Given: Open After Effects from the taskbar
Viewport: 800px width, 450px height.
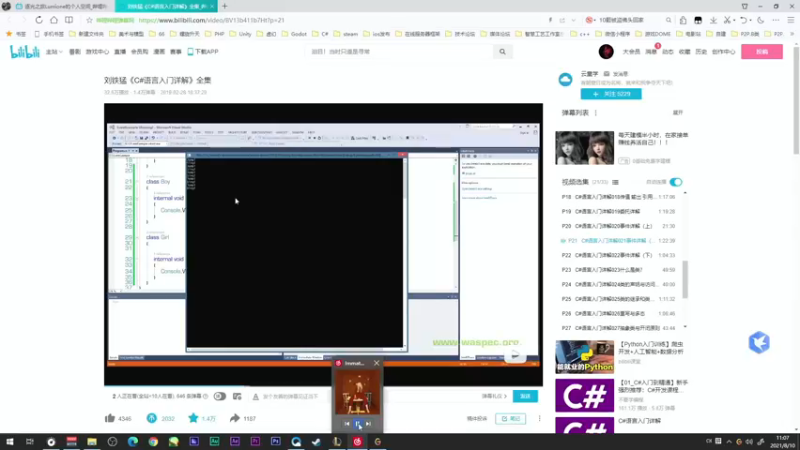Looking at the screenshot, I should (235, 441).
